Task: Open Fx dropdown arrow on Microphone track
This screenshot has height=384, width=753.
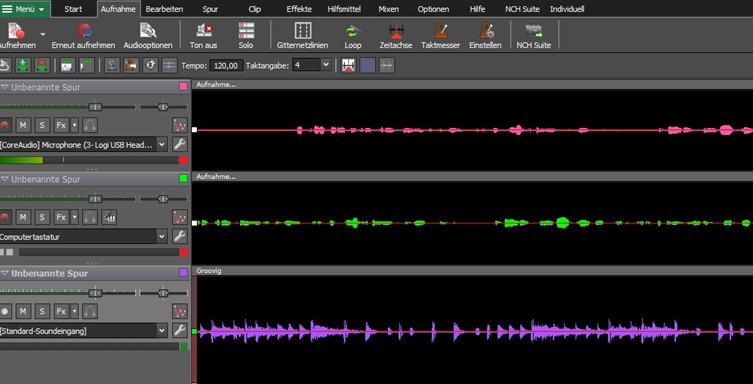Action: coord(74,125)
